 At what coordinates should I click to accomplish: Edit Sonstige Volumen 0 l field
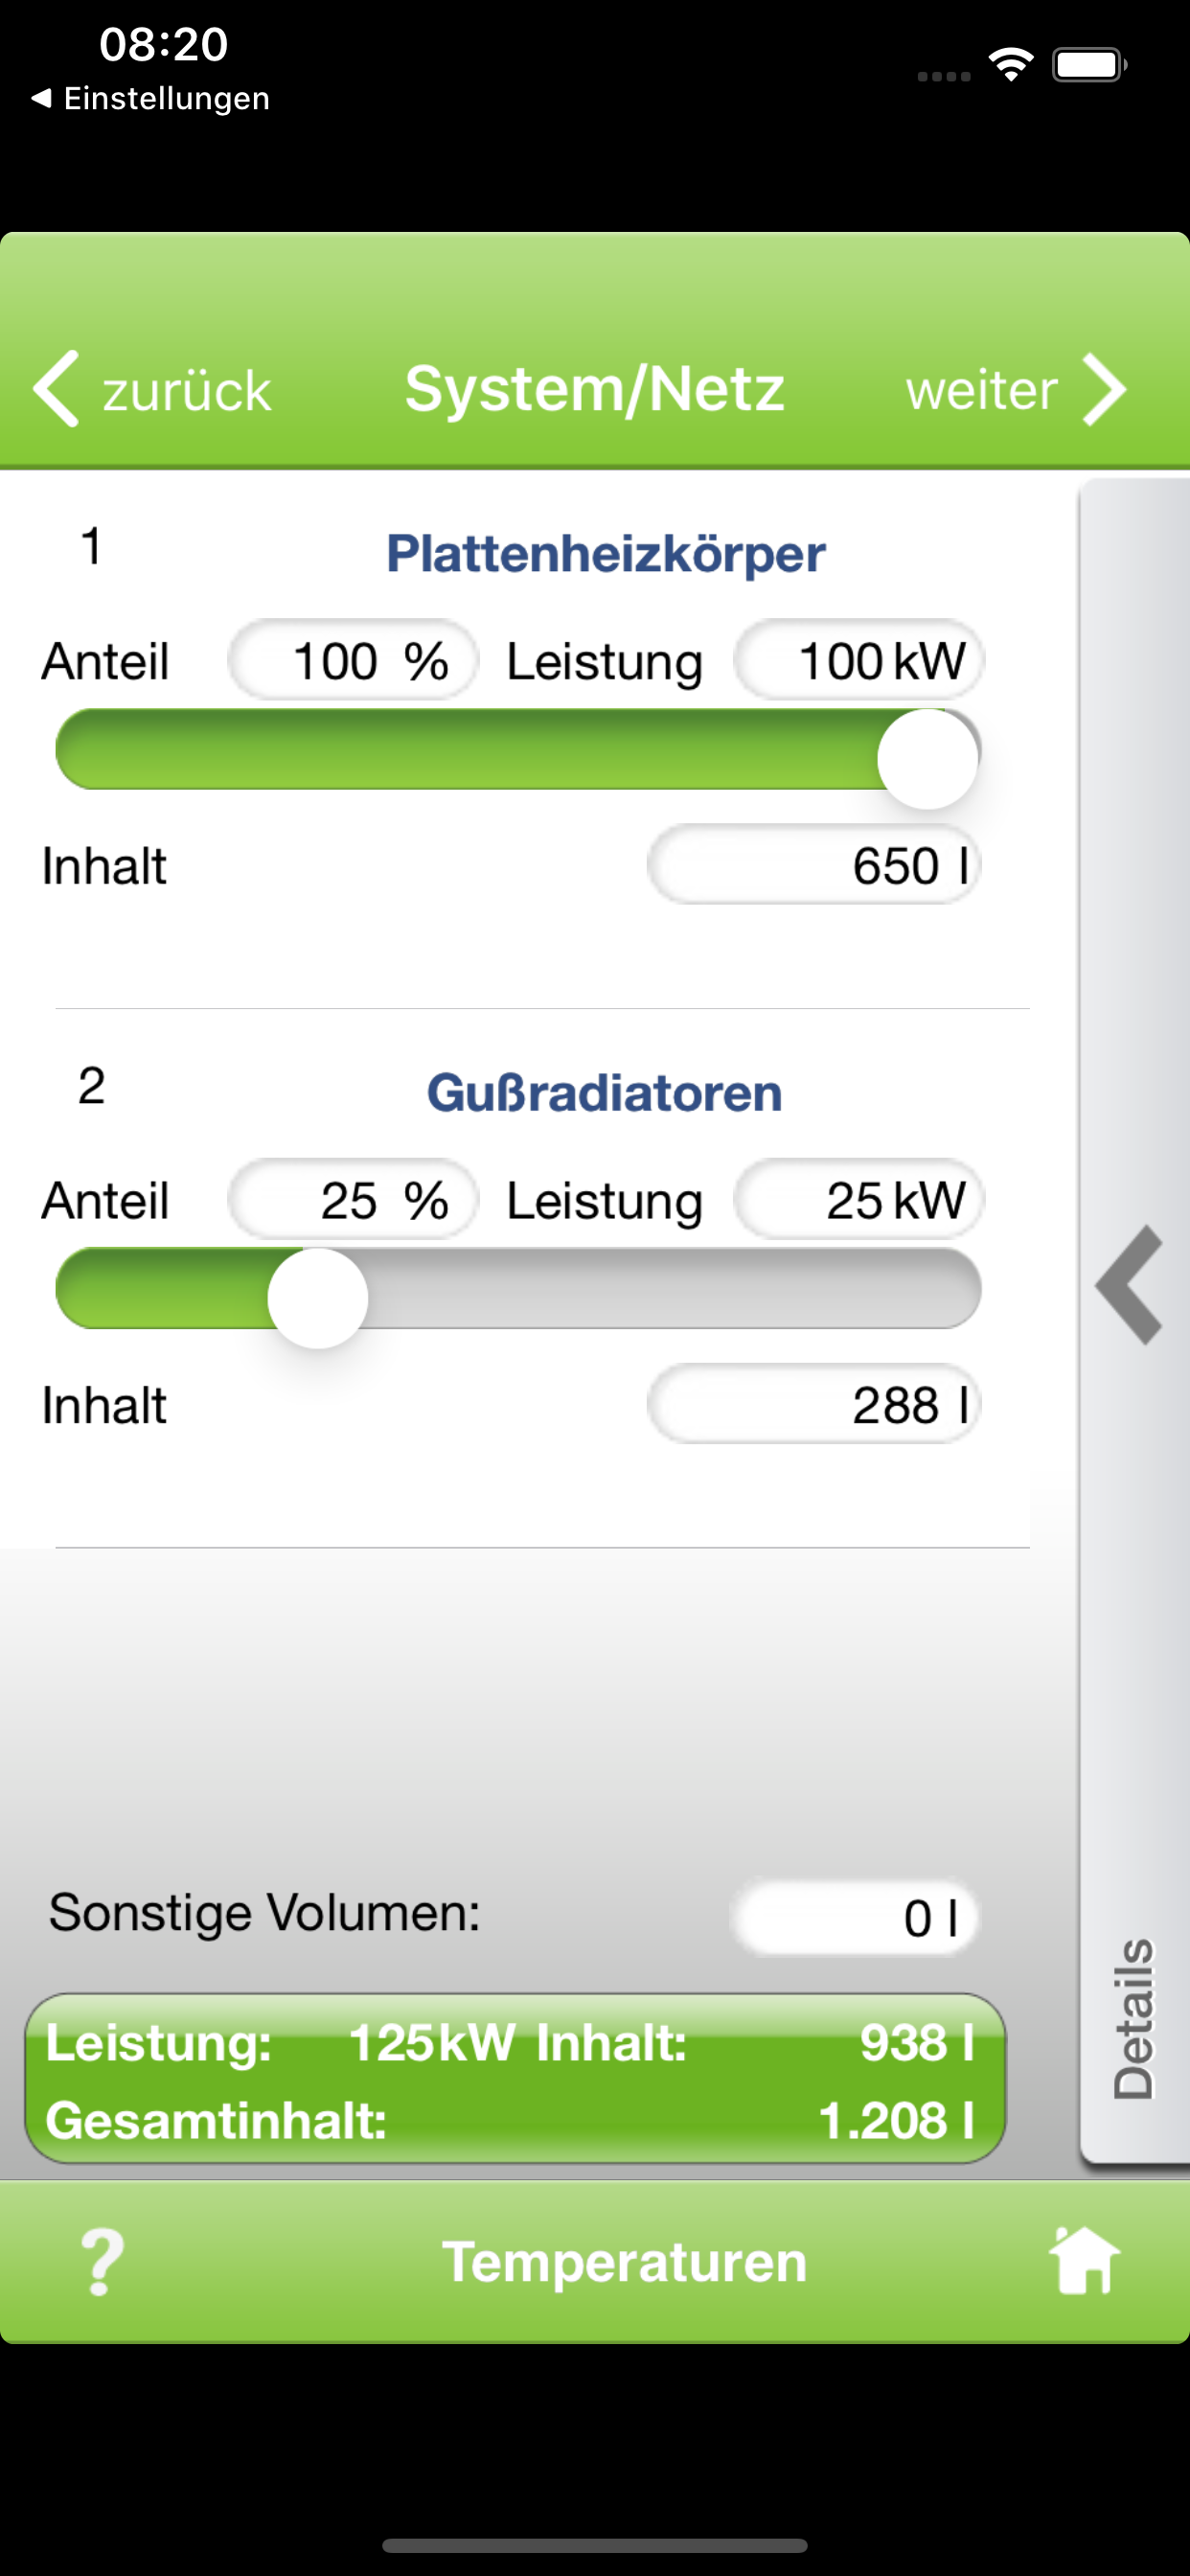855,1918
